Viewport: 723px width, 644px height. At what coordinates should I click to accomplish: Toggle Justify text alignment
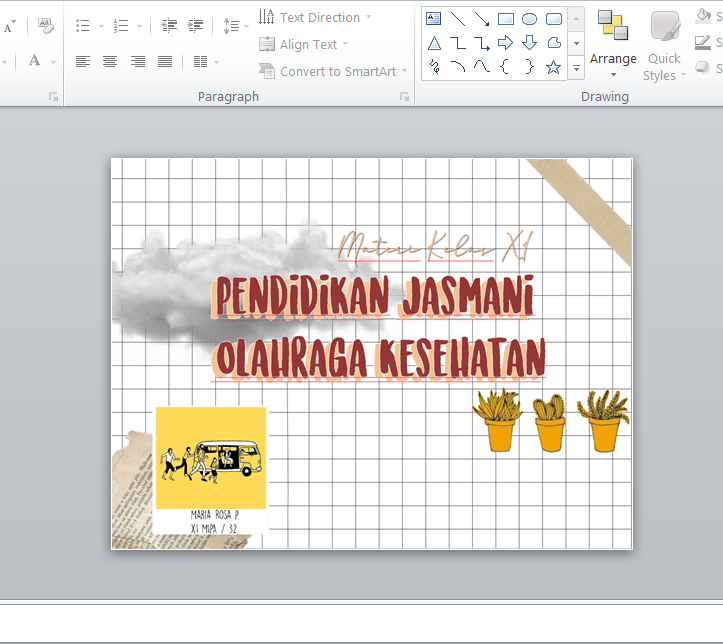point(165,61)
